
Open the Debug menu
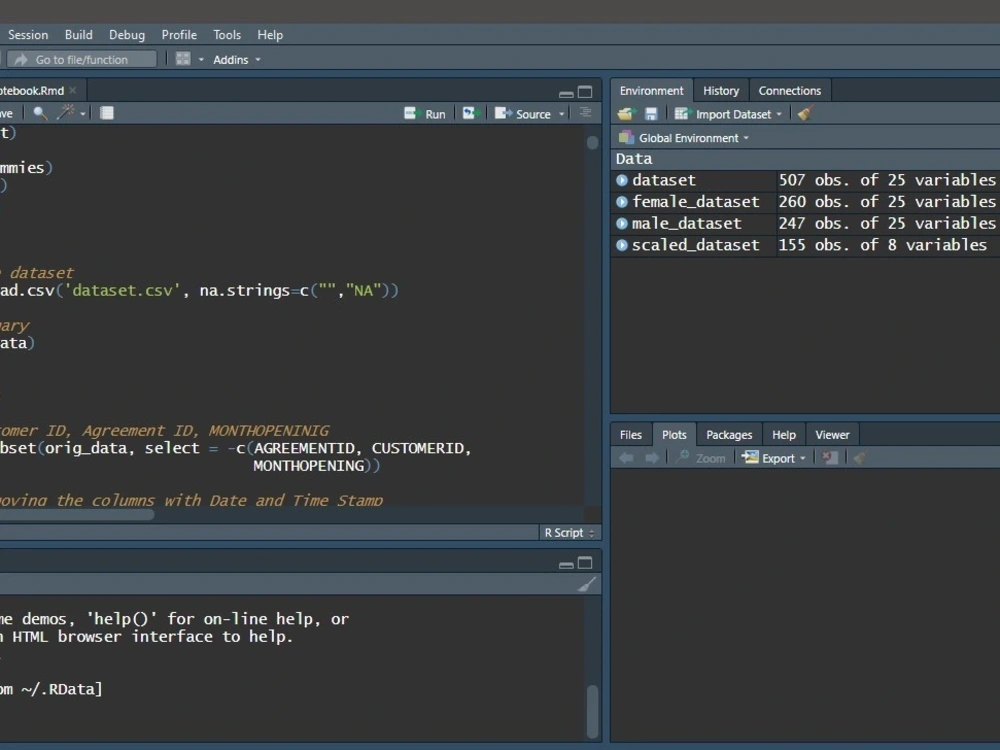tap(127, 35)
